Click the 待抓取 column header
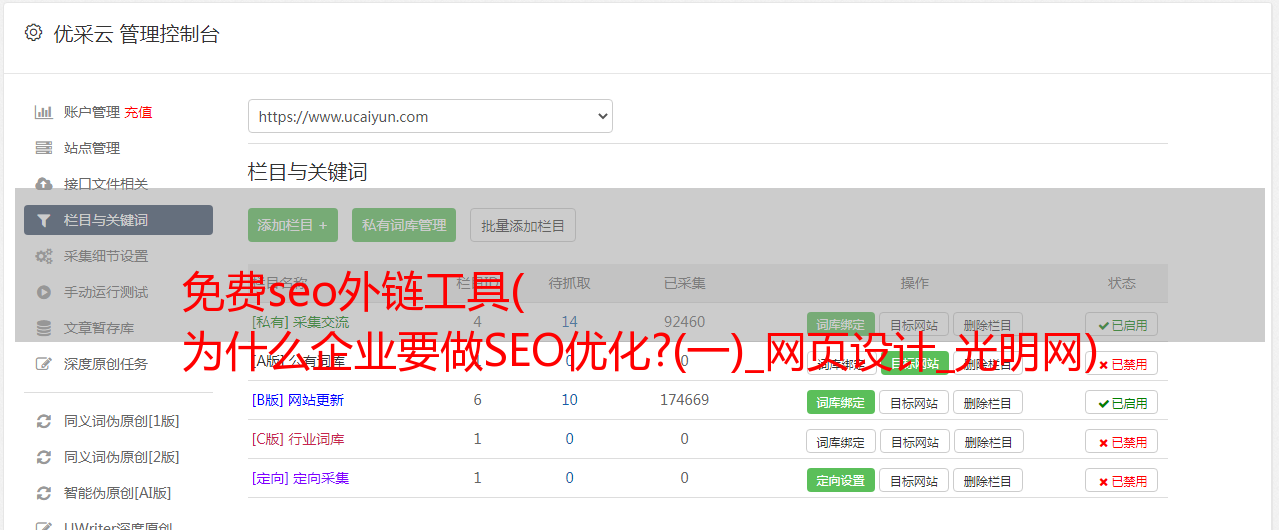The height and width of the screenshot is (530, 1279). click(x=569, y=283)
